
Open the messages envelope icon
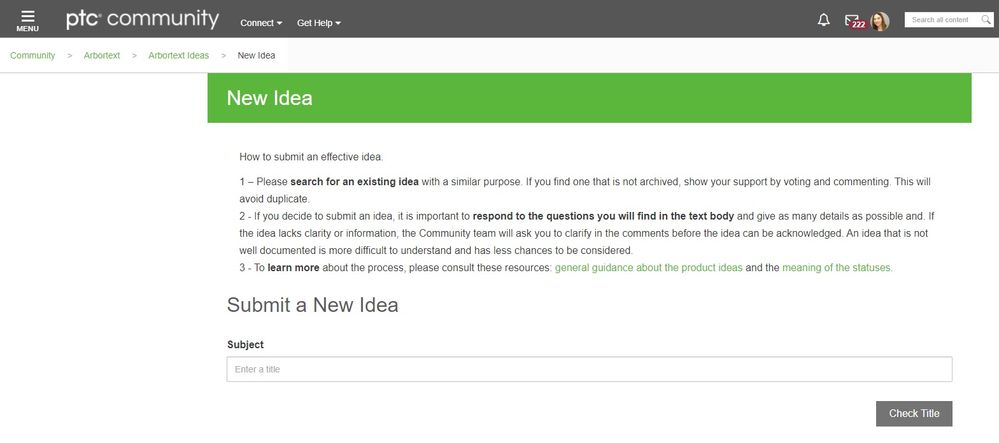851,19
